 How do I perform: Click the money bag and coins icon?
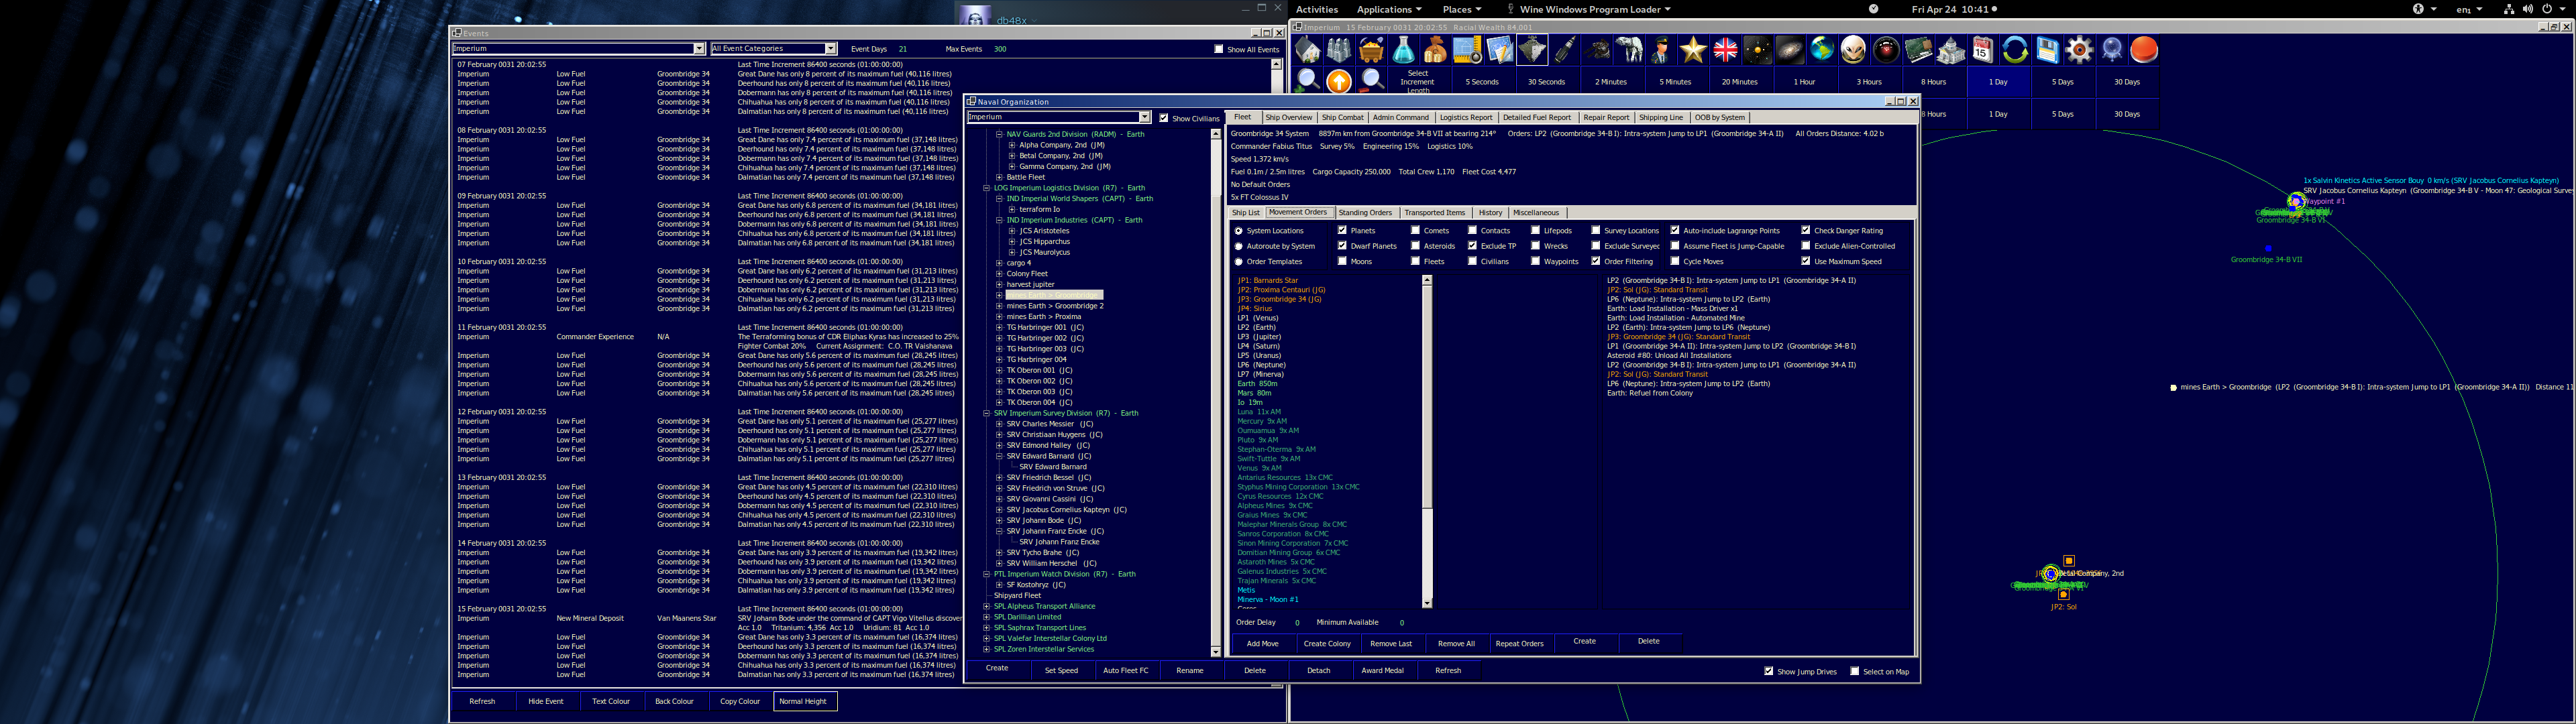1435,50
